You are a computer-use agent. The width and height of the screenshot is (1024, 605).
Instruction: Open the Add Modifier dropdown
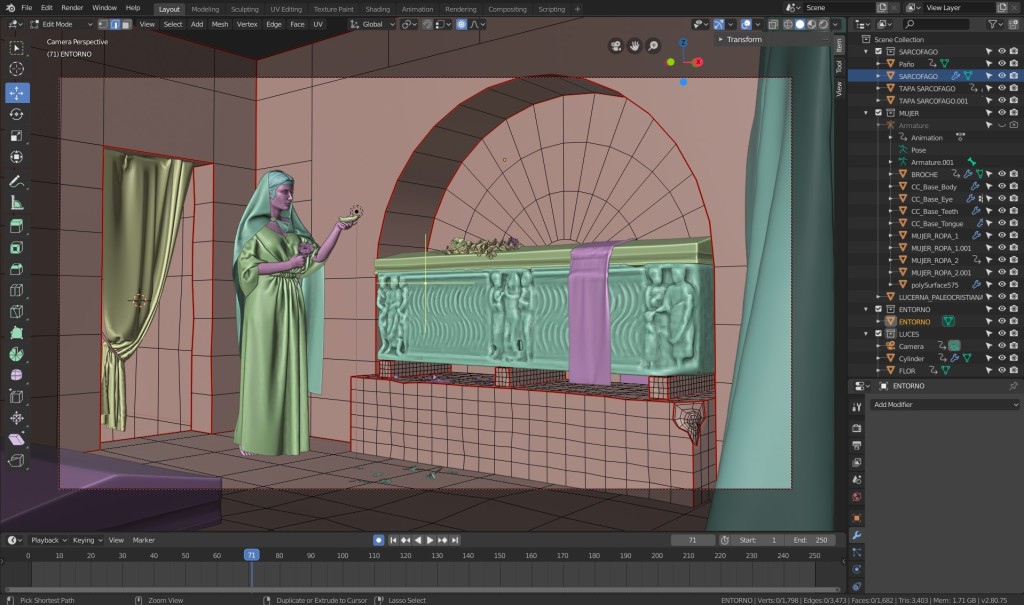[944, 405]
